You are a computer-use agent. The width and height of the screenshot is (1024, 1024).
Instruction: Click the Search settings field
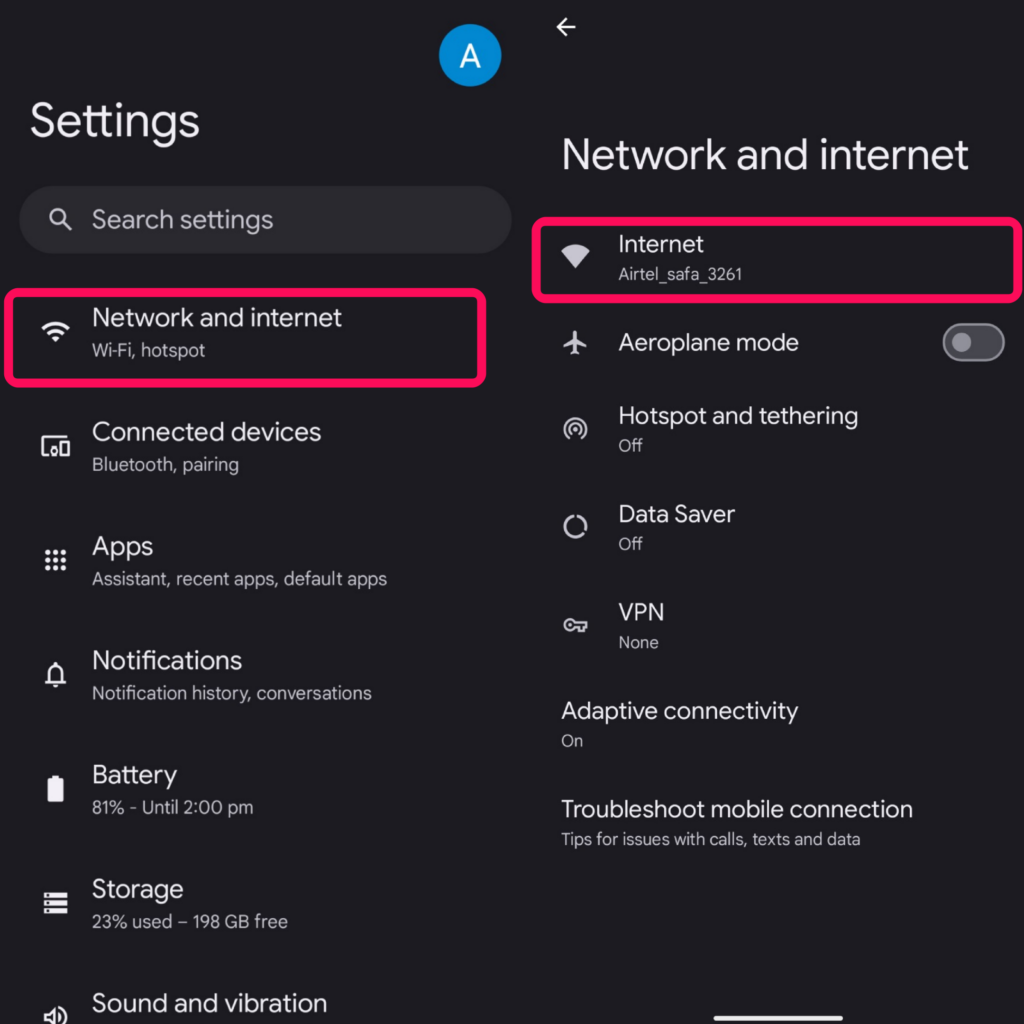click(x=265, y=219)
